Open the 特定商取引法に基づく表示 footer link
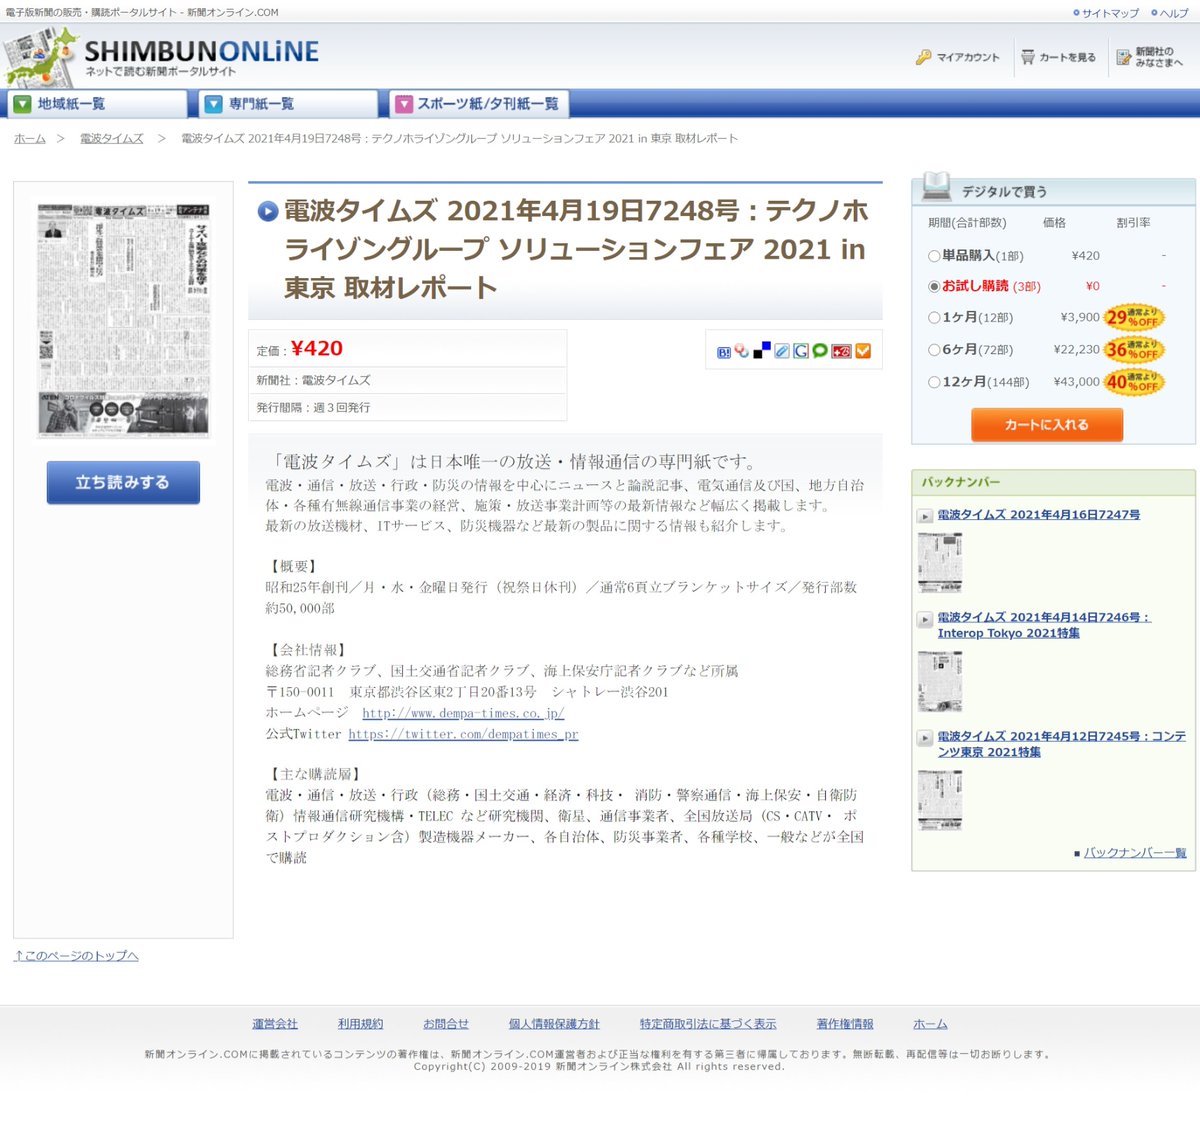The width and height of the screenshot is (1200, 1129). click(x=708, y=1024)
